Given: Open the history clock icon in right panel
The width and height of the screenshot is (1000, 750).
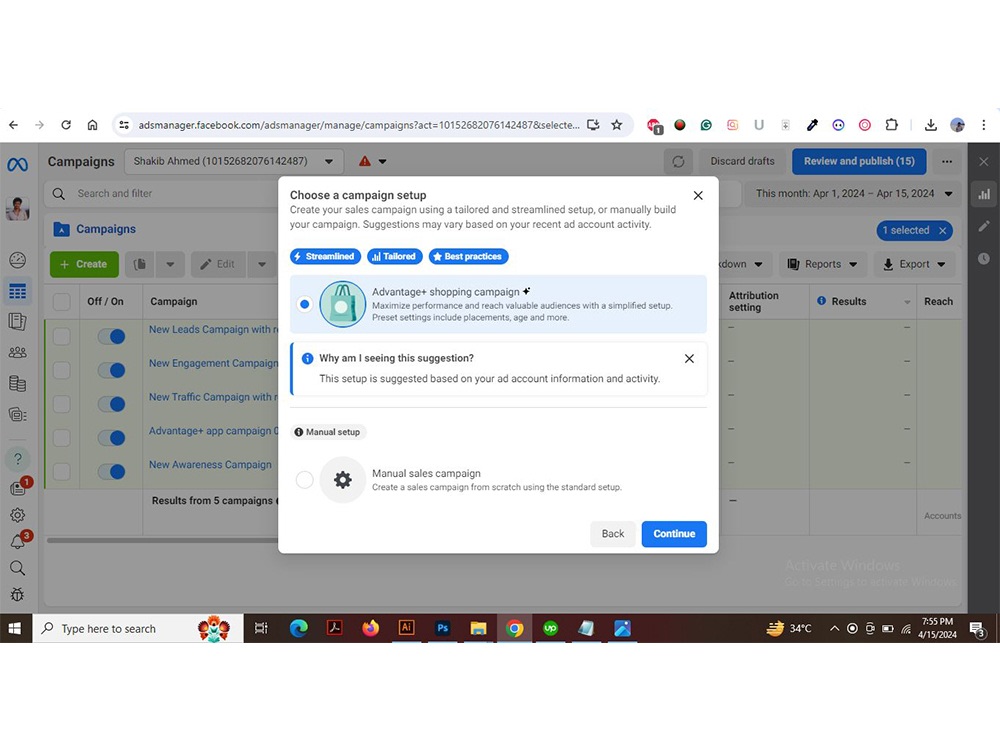Looking at the screenshot, I should click(984, 258).
